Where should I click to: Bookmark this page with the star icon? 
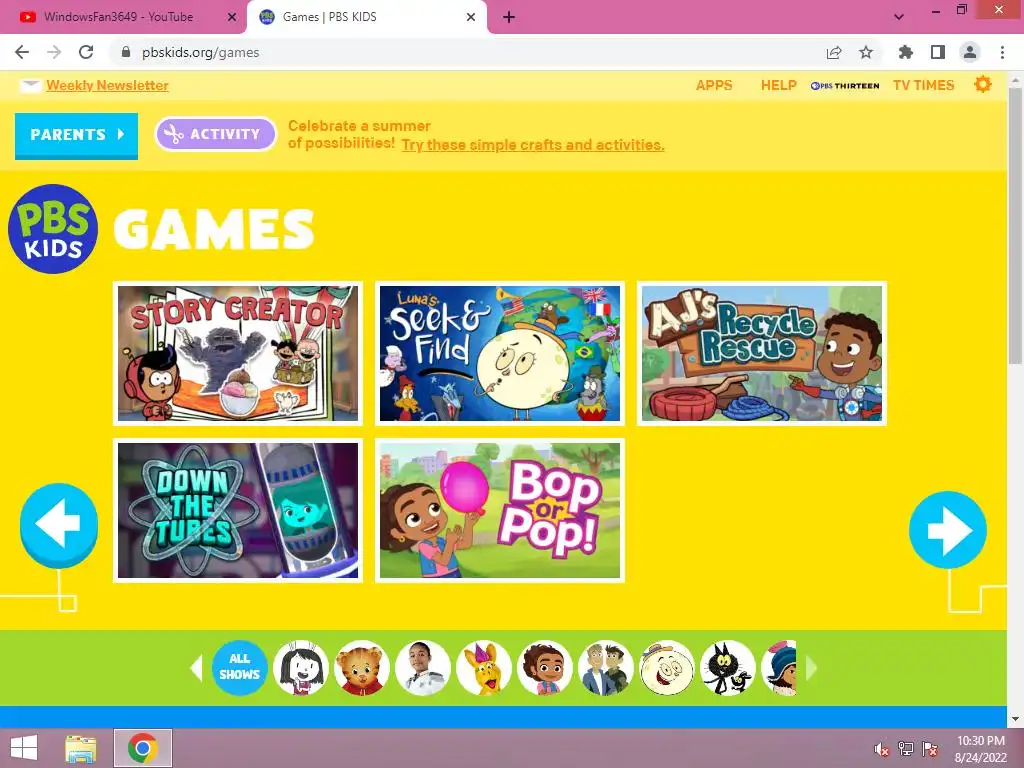(866, 52)
